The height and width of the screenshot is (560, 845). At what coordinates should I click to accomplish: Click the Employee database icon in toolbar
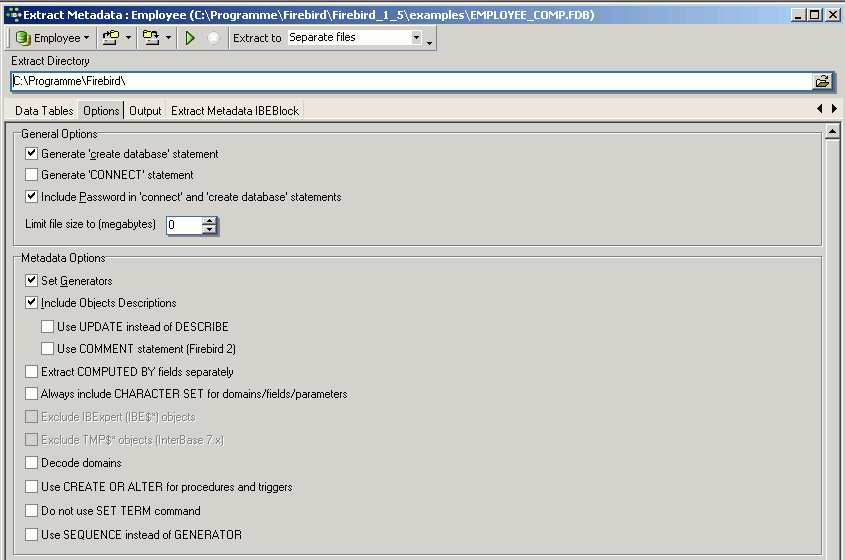pyautogui.click(x=23, y=38)
